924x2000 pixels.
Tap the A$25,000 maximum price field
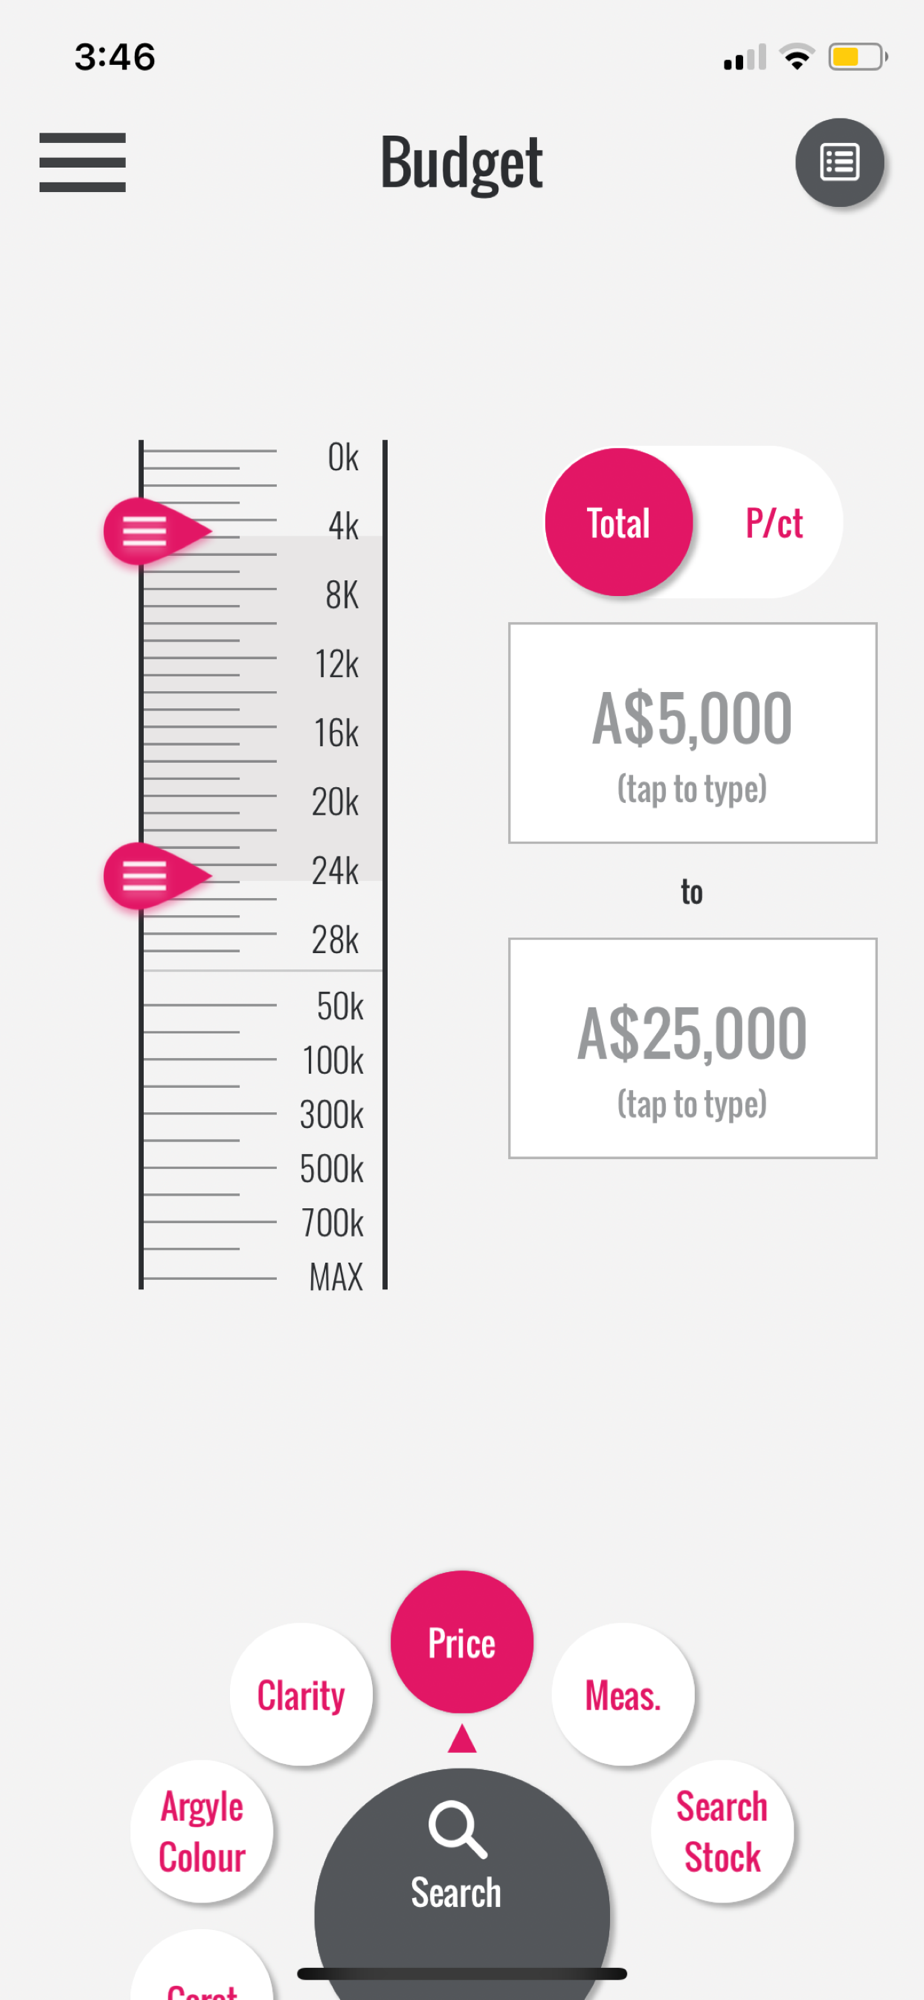tap(692, 1048)
